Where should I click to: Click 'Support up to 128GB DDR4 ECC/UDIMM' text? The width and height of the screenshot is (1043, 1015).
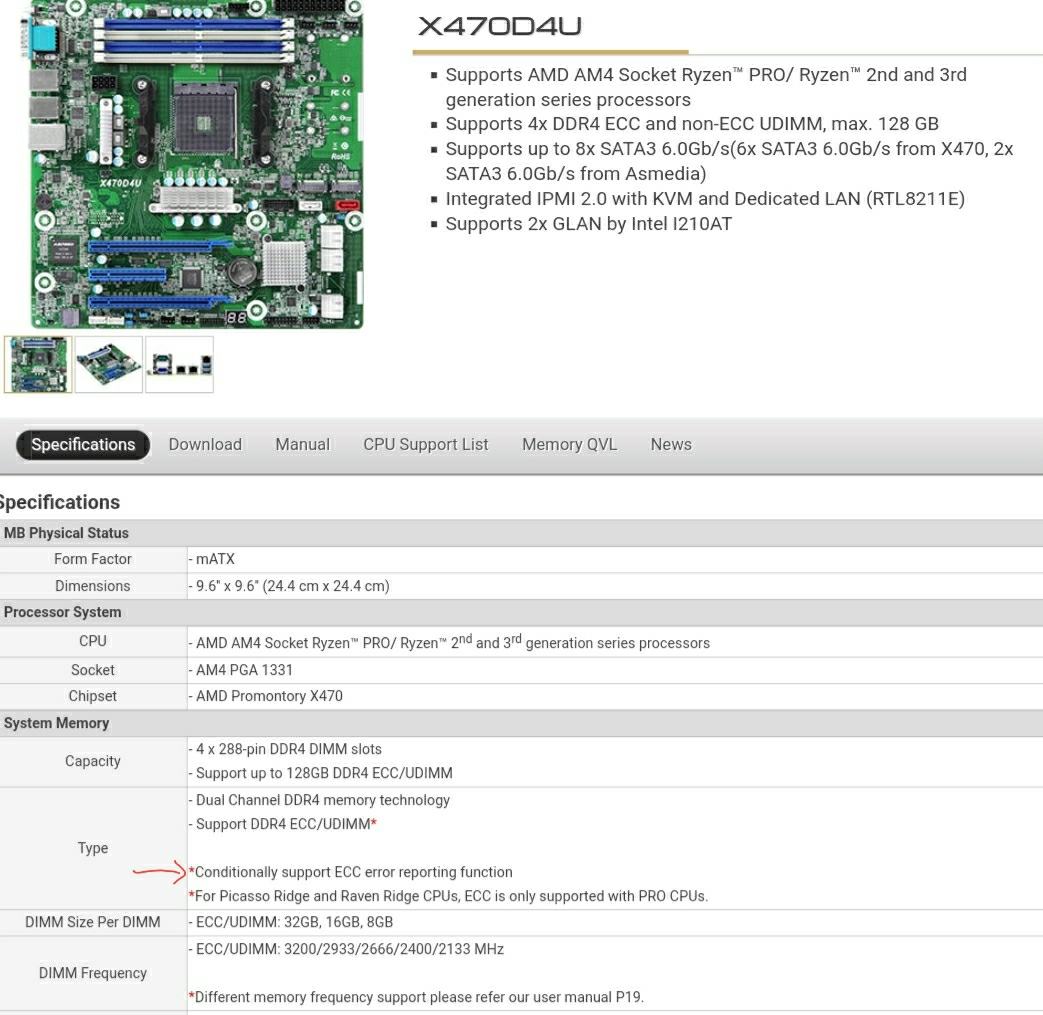[321, 774]
